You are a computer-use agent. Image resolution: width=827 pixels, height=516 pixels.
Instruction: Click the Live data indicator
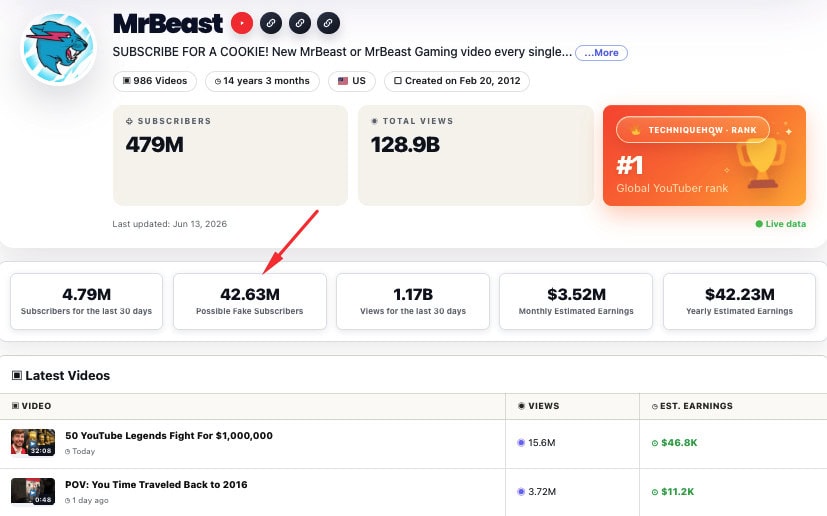coord(781,224)
